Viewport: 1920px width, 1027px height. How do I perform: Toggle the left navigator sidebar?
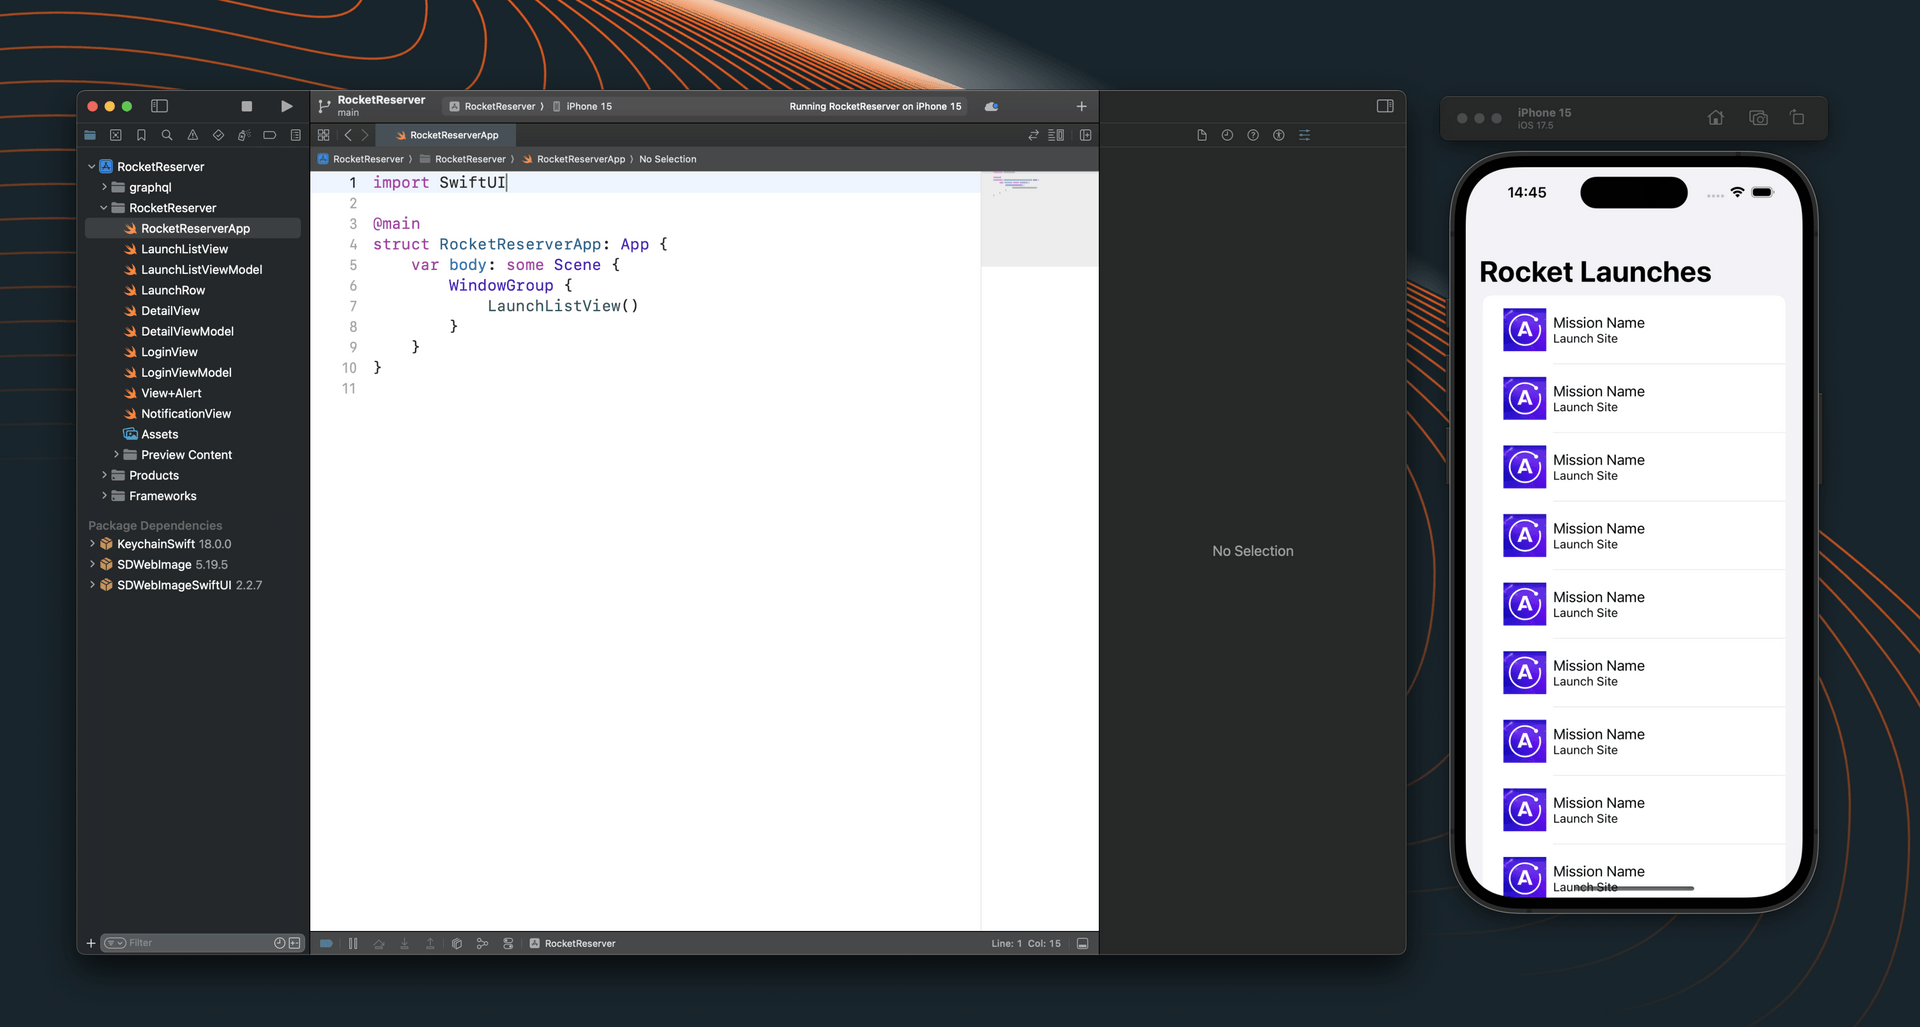[x=159, y=106]
